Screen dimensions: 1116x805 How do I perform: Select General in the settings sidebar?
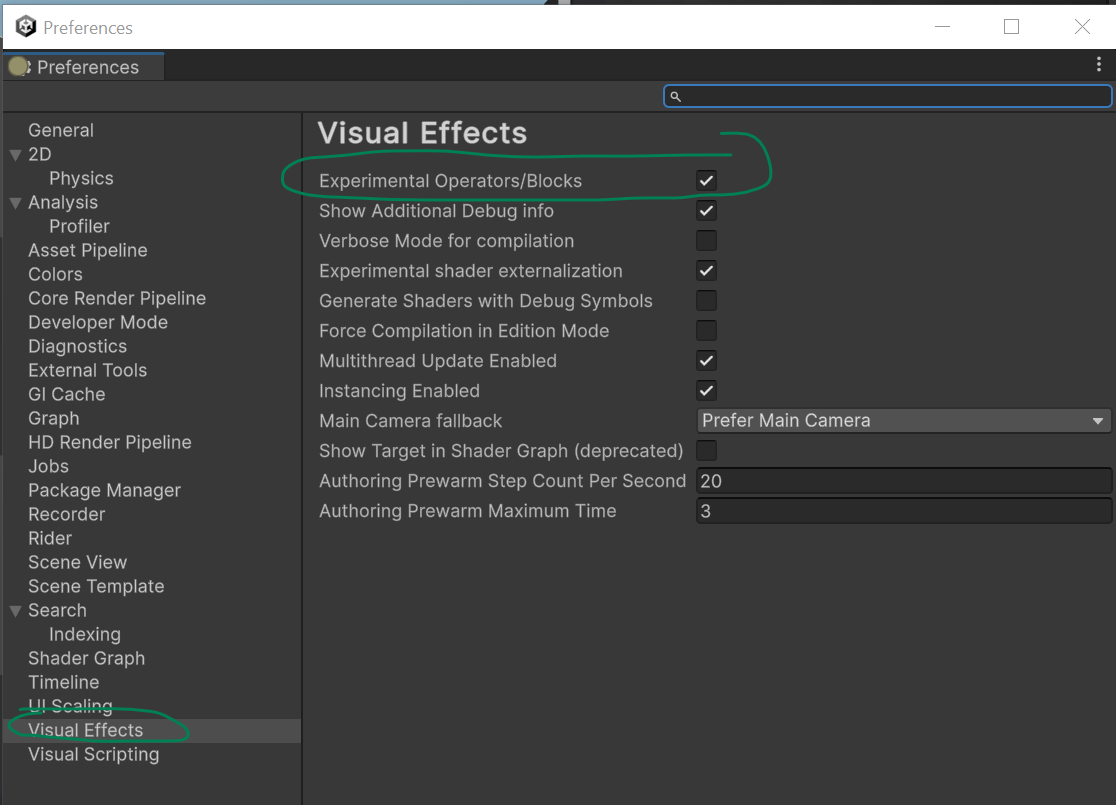pos(61,130)
